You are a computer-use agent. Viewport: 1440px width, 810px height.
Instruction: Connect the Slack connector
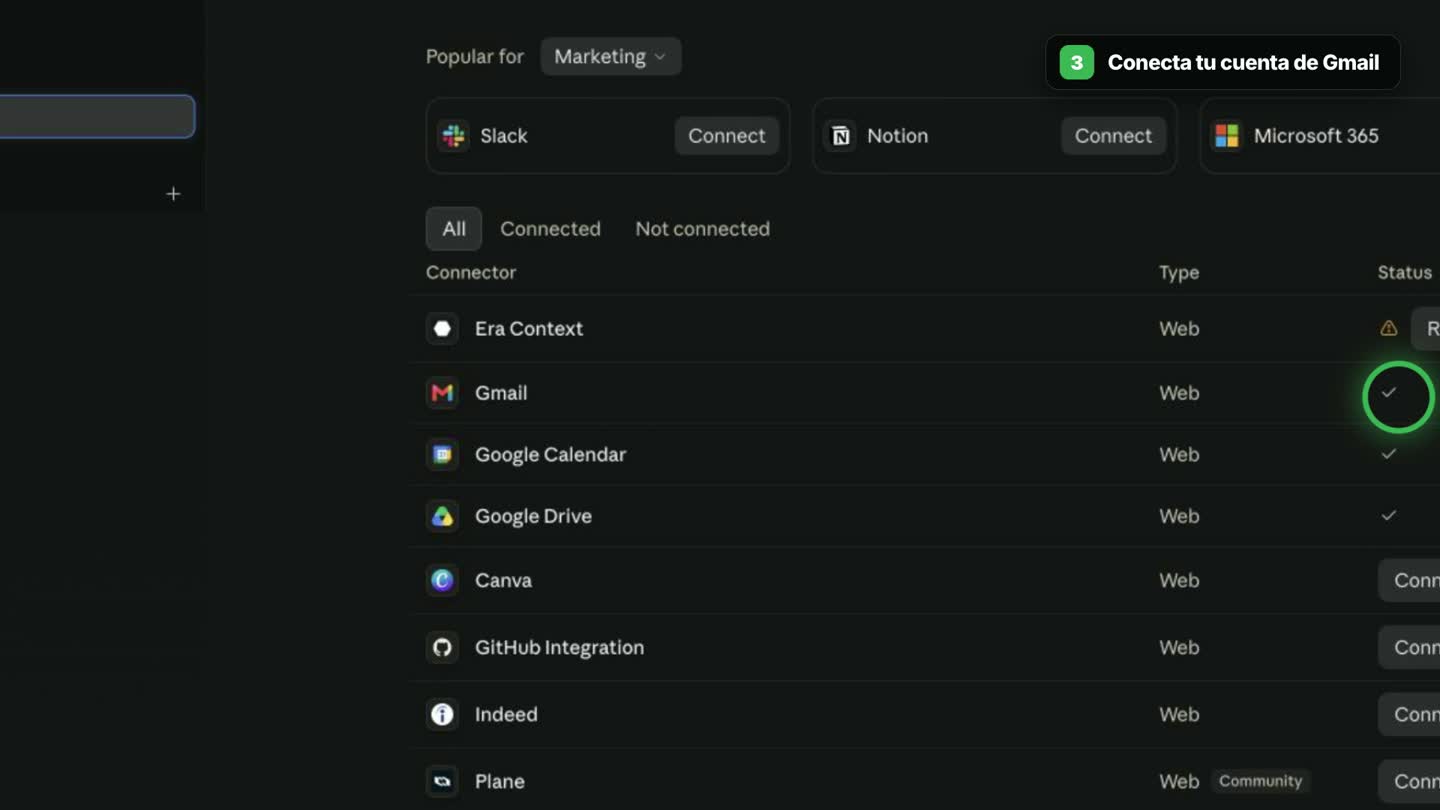tap(727, 136)
